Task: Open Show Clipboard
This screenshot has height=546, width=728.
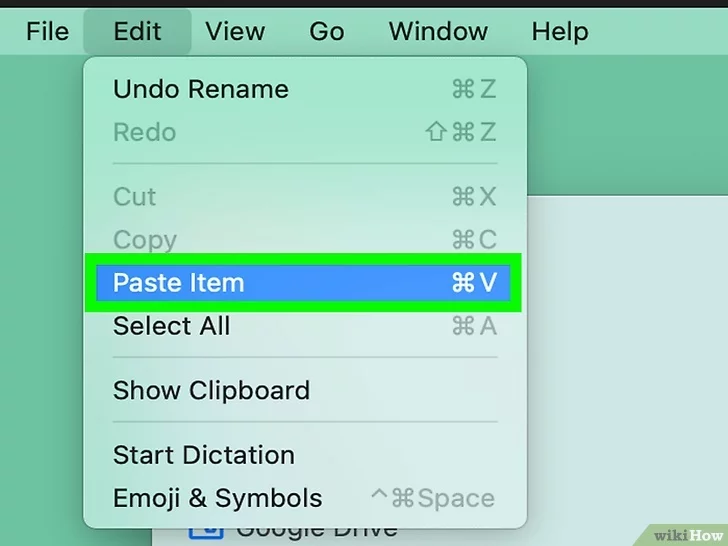Action: tap(211, 390)
